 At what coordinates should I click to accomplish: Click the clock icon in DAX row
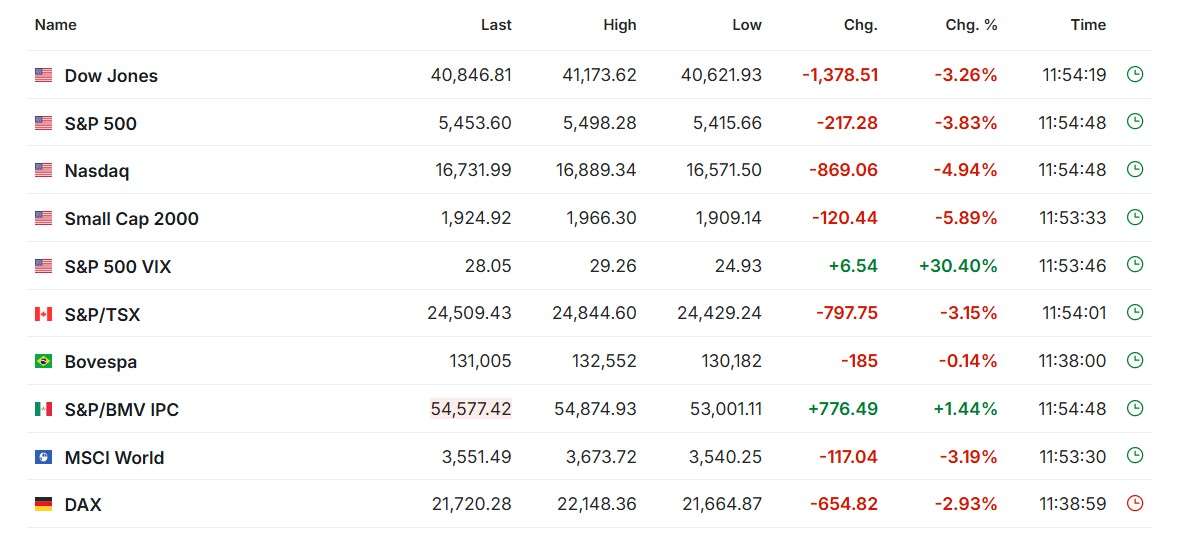point(1135,503)
